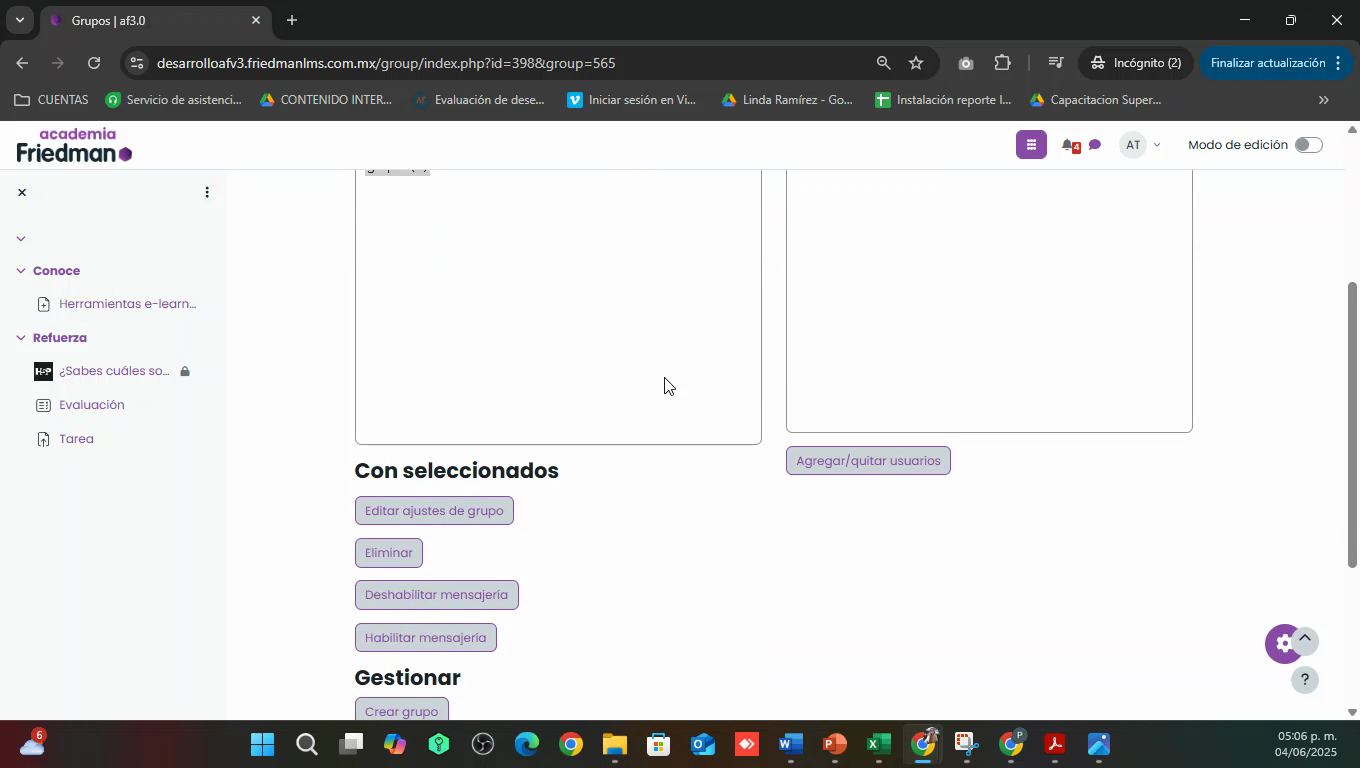Click the Incógnito (2) indicator
This screenshot has height=768, width=1360.
tap(1137, 63)
